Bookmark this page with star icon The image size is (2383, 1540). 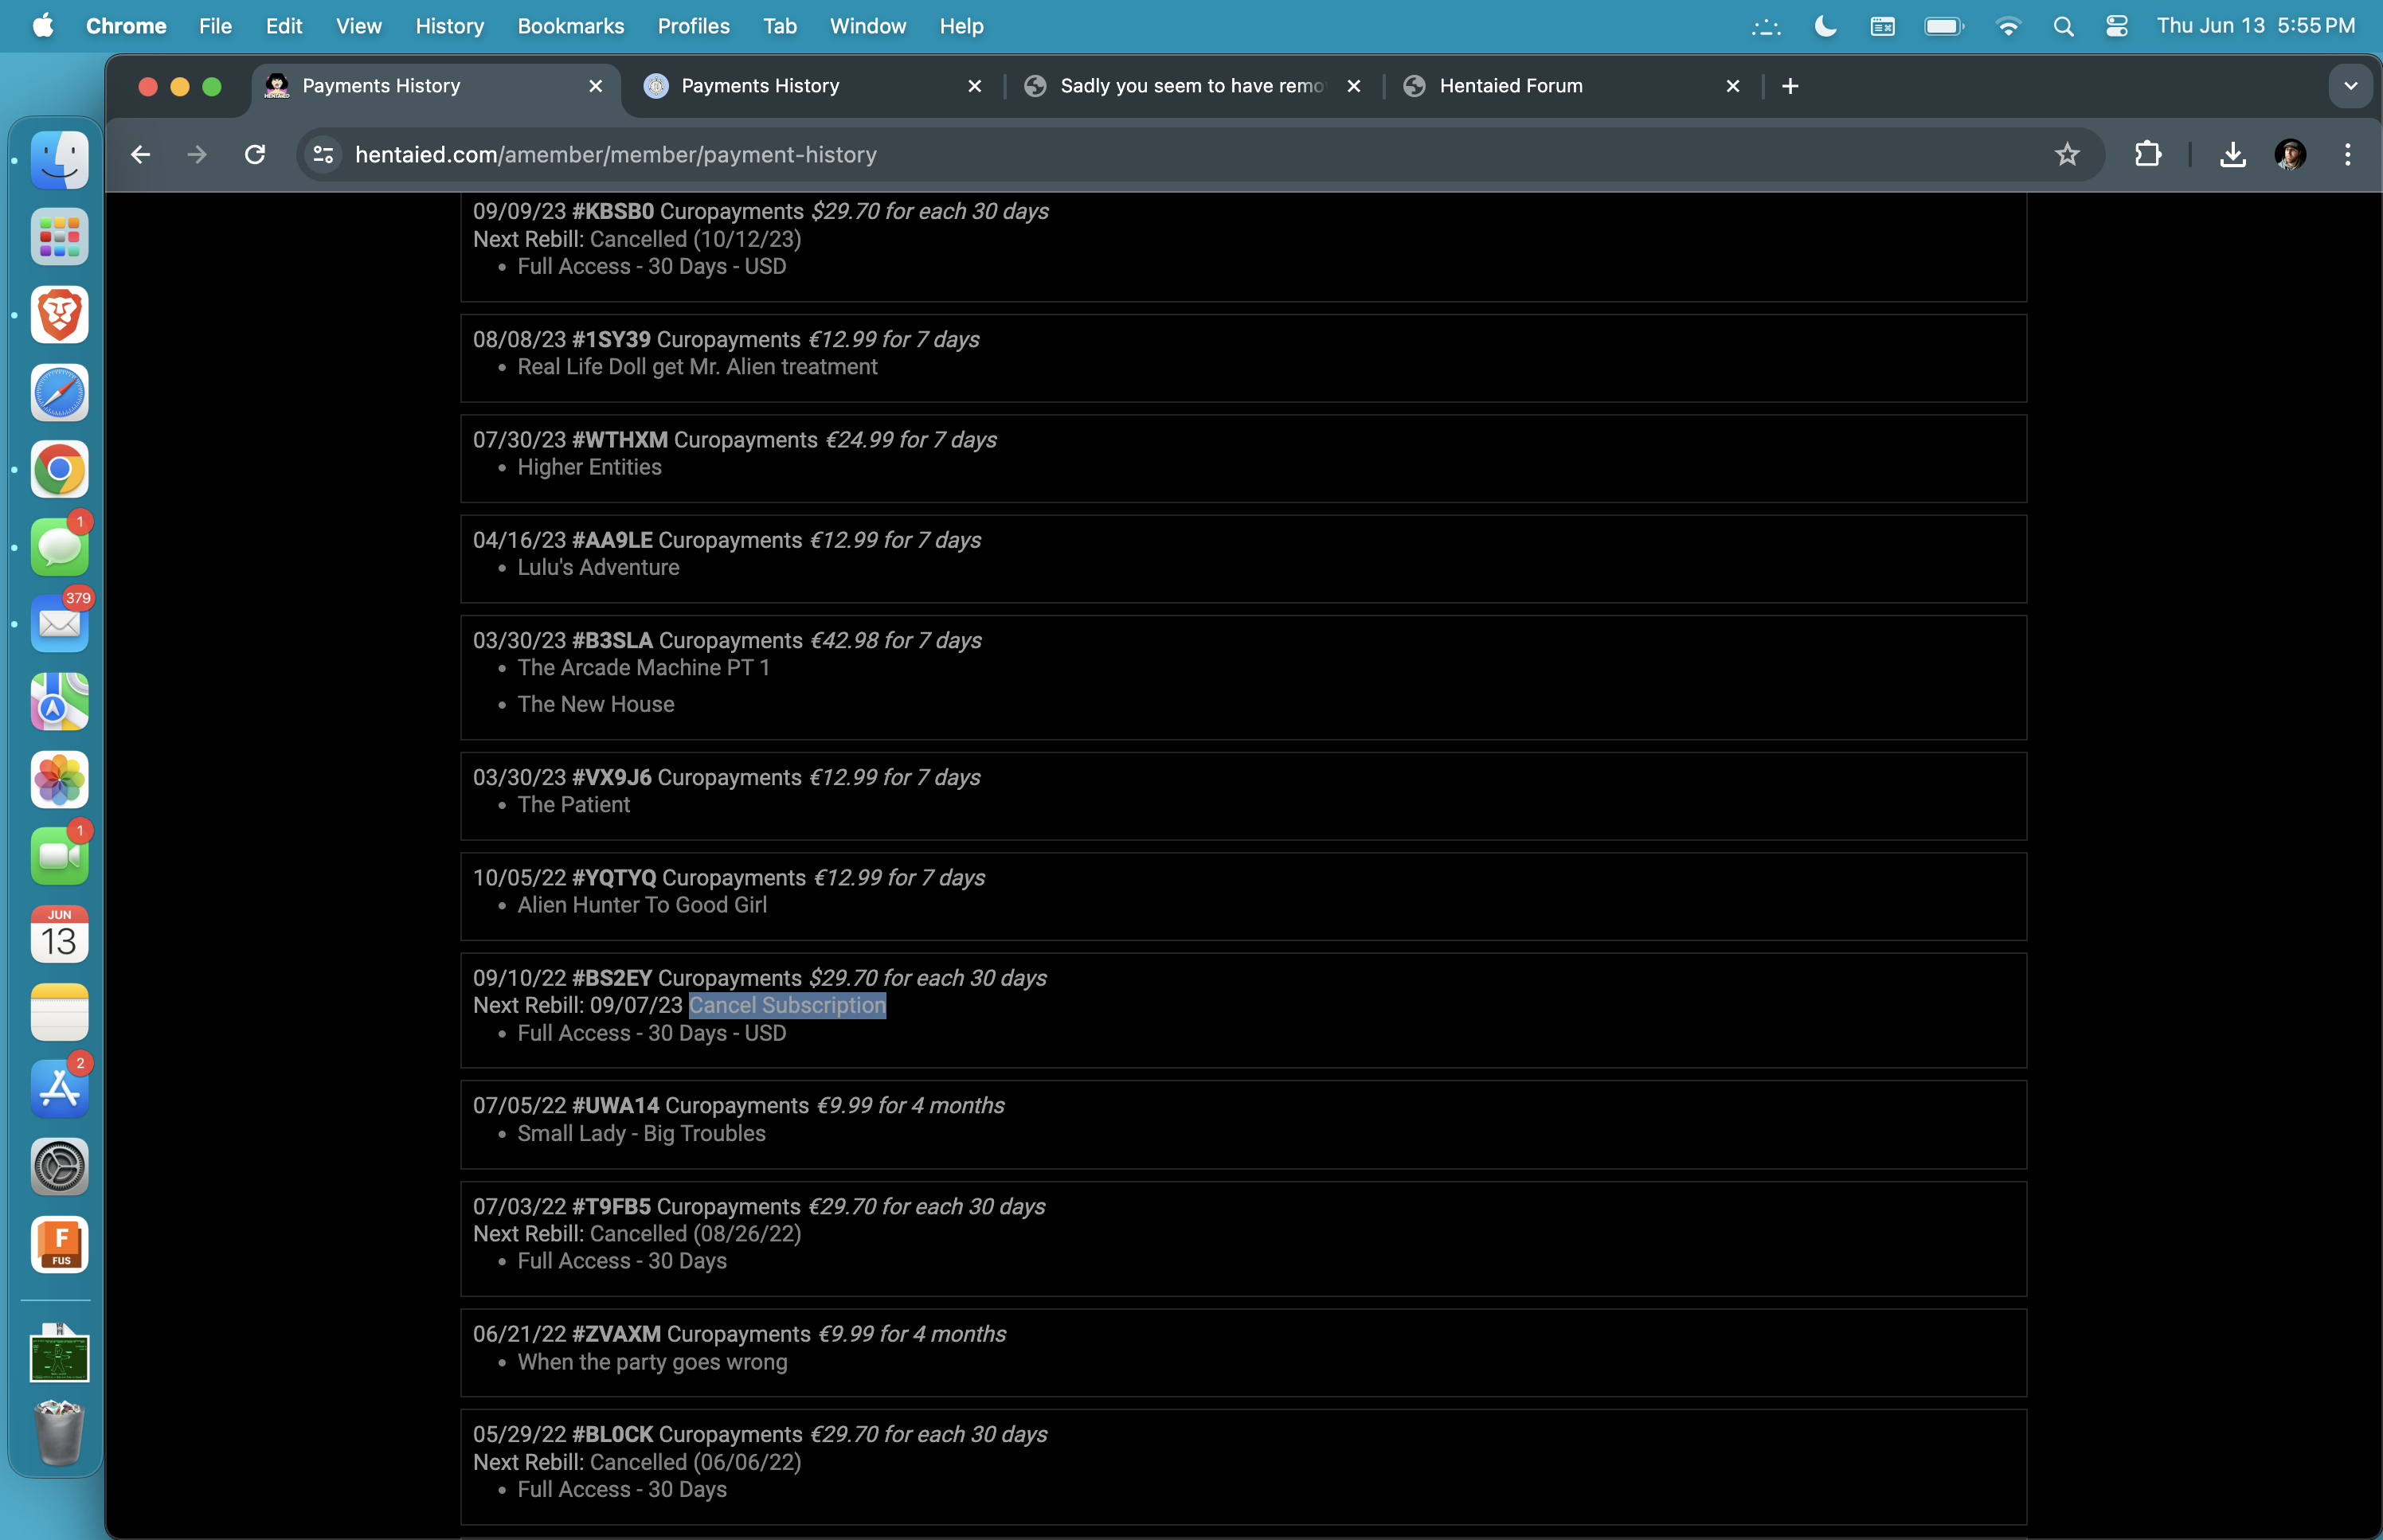point(2066,154)
